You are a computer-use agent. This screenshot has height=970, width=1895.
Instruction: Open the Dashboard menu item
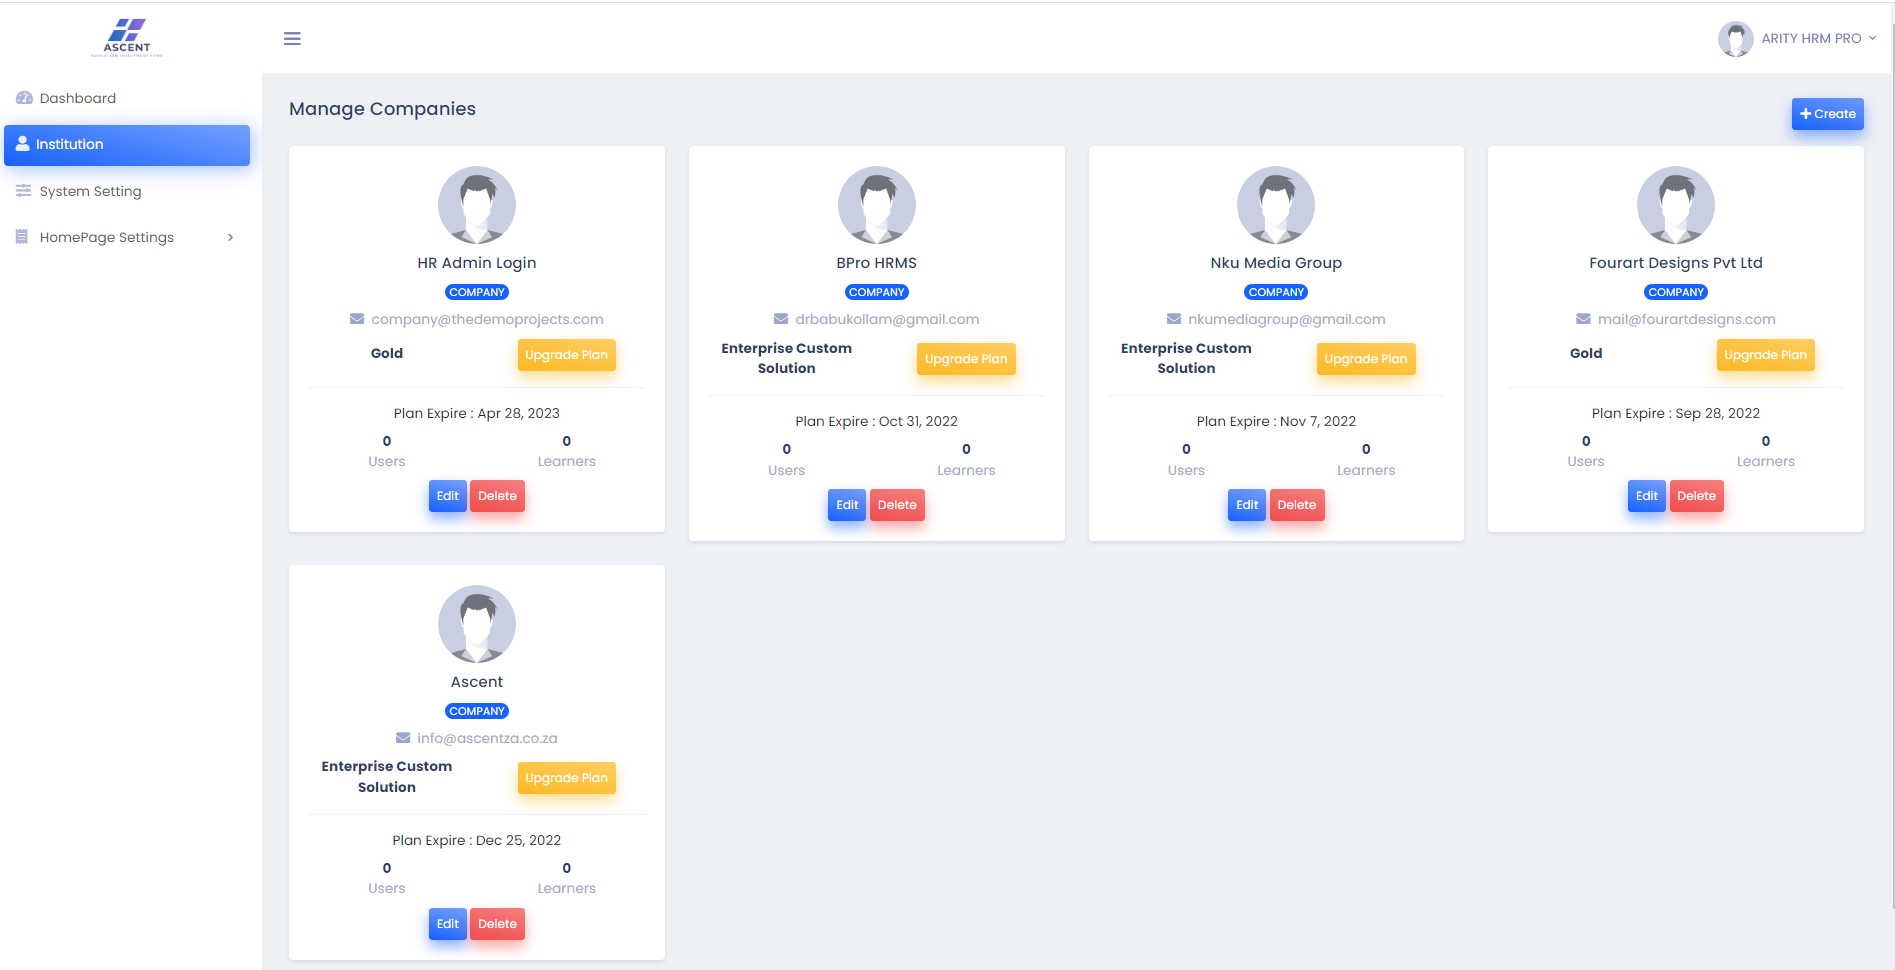coord(127,98)
